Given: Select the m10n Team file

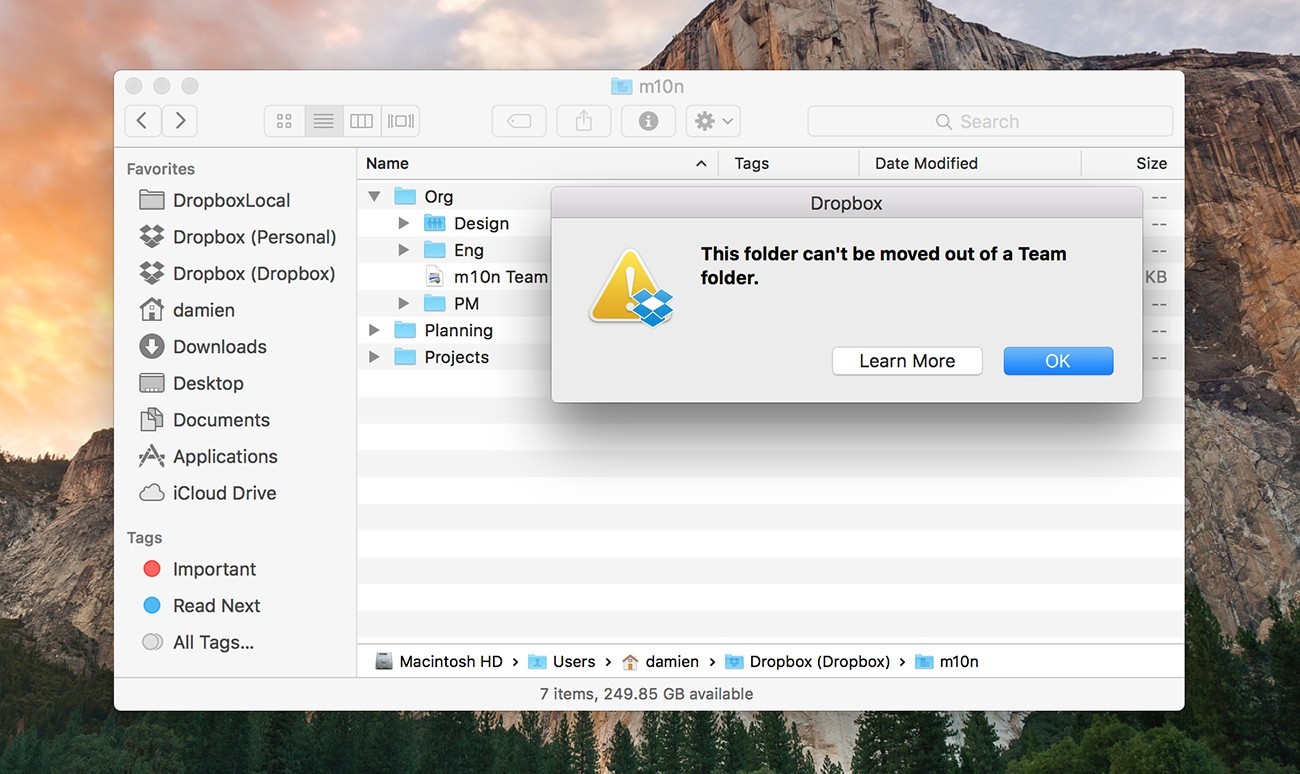Looking at the screenshot, I should point(487,277).
